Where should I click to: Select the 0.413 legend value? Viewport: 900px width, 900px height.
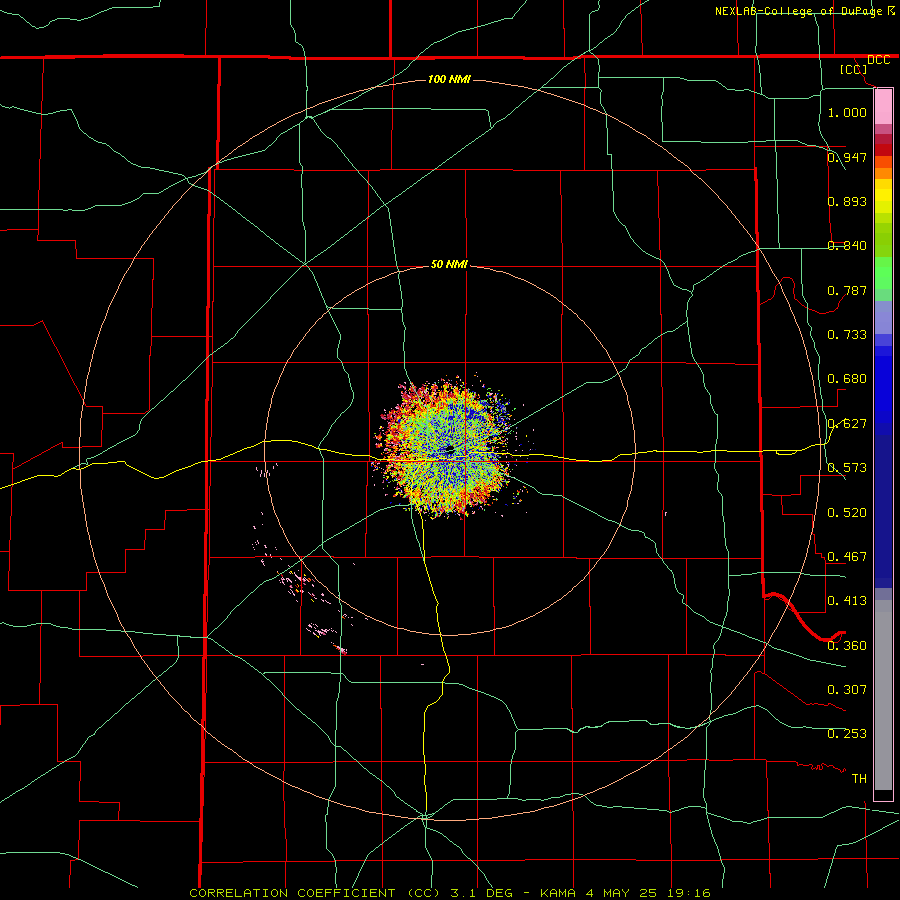coord(847,601)
